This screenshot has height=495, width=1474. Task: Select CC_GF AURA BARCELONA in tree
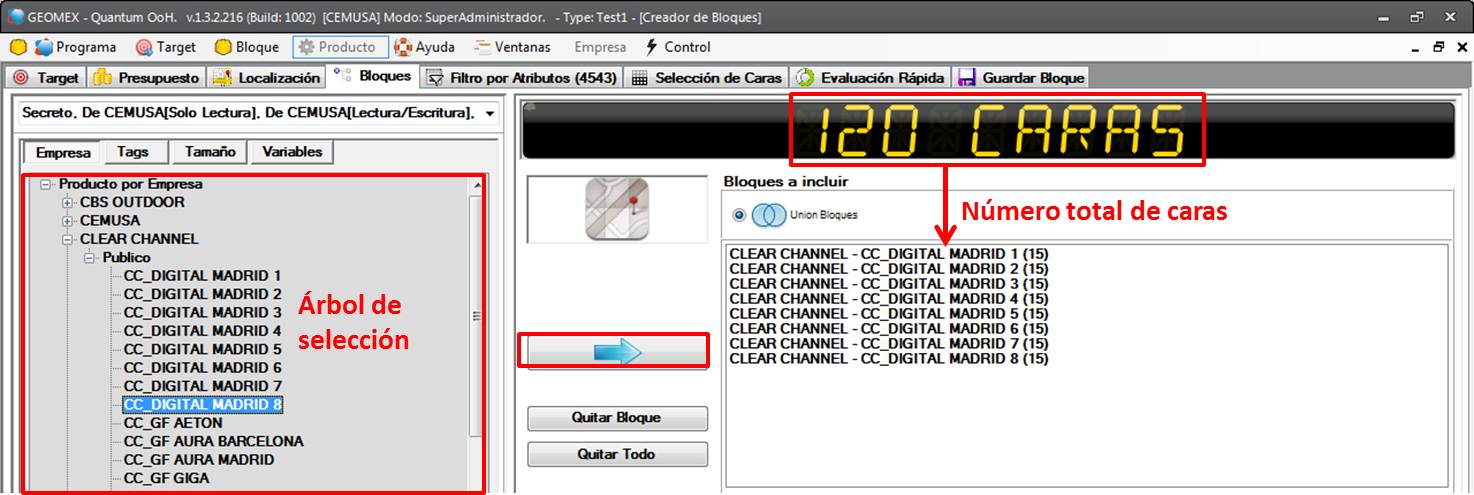[x=213, y=441]
